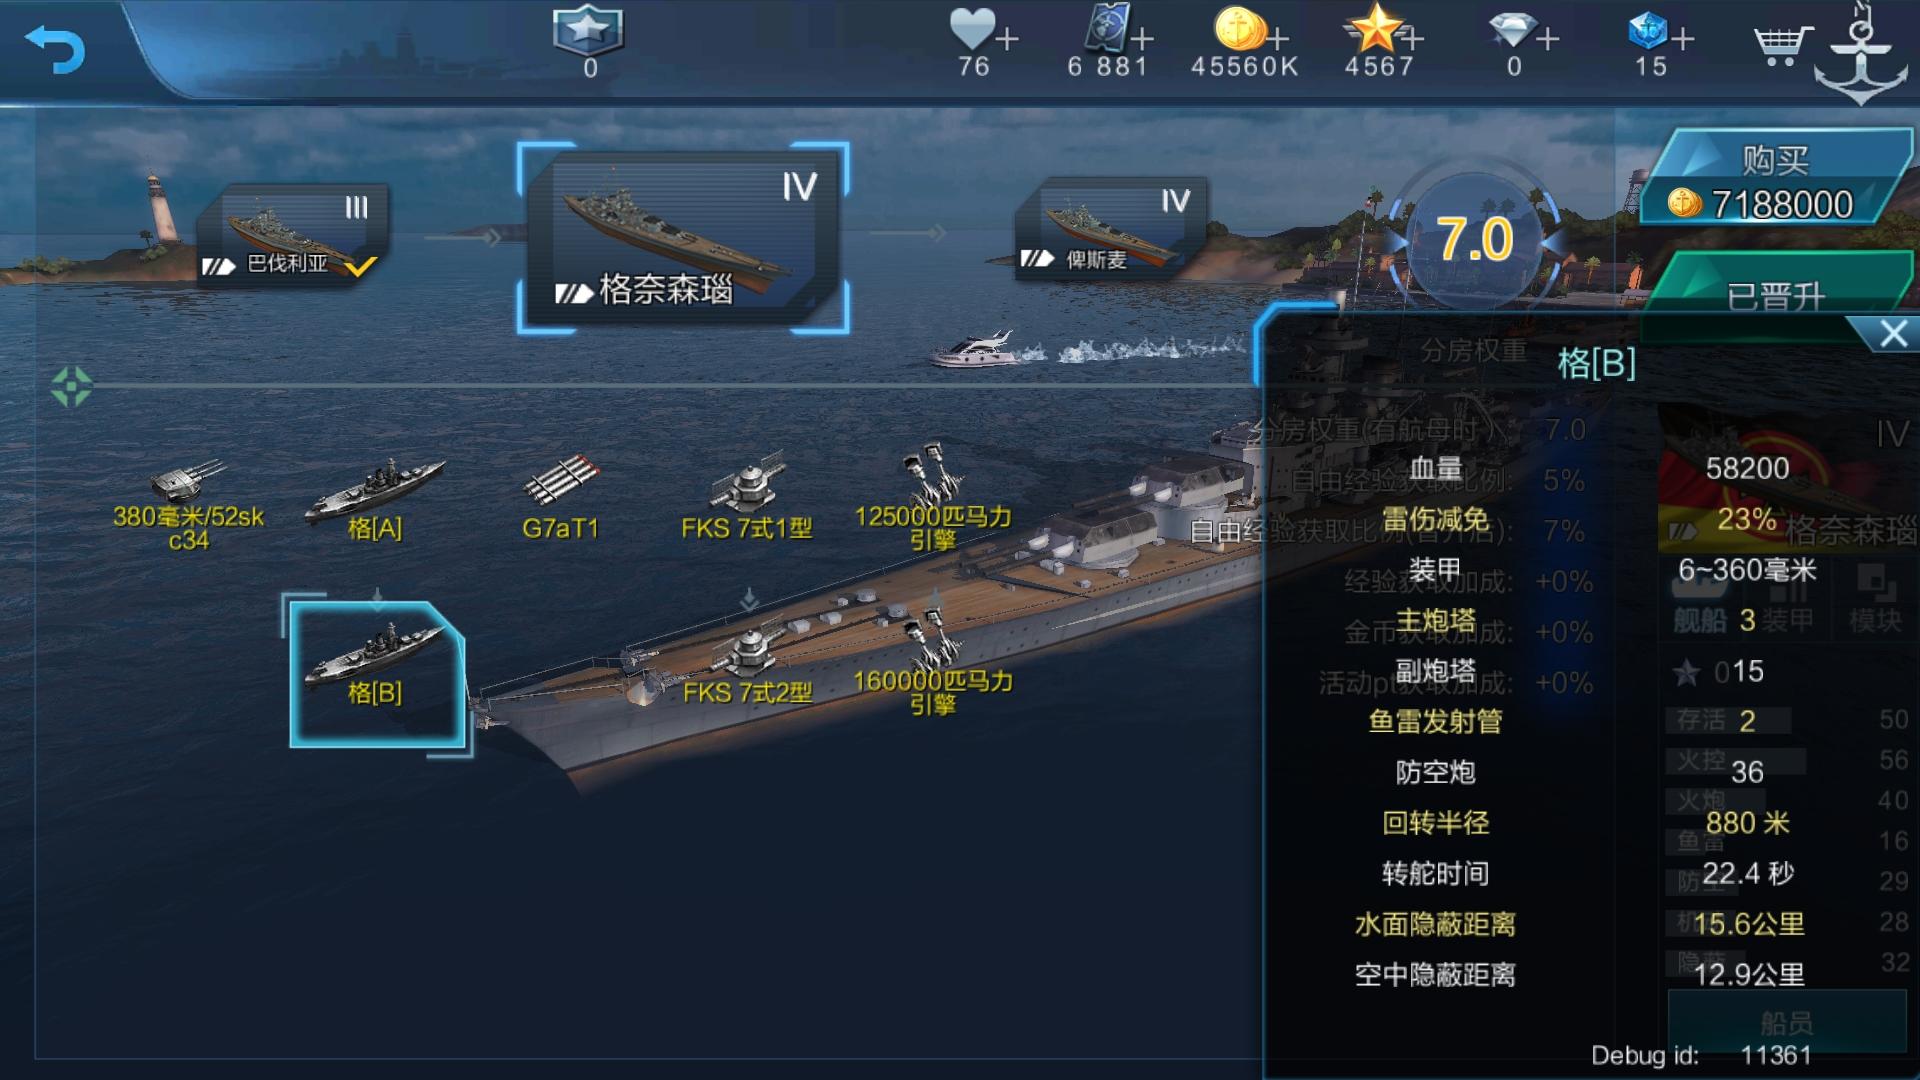Buy ship for 7188000 coins
Viewport: 1920px width, 1080px height.
[1775, 180]
